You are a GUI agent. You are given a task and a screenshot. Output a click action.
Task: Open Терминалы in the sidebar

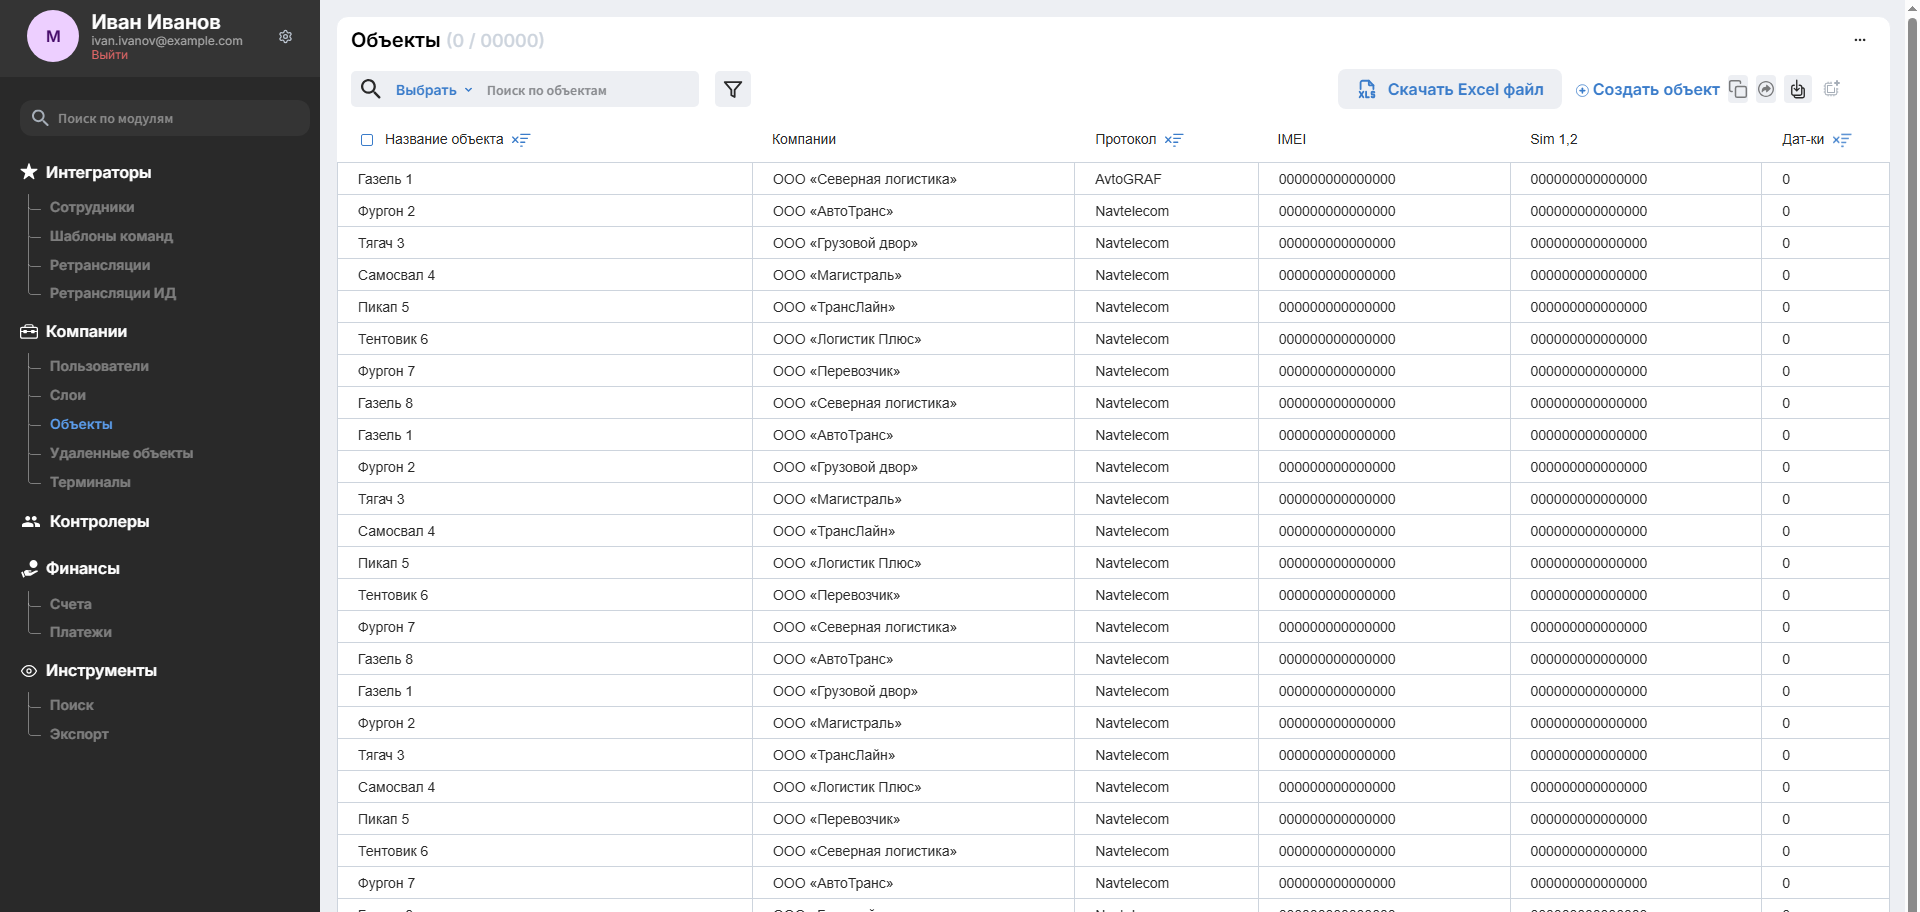pos(90,482)
